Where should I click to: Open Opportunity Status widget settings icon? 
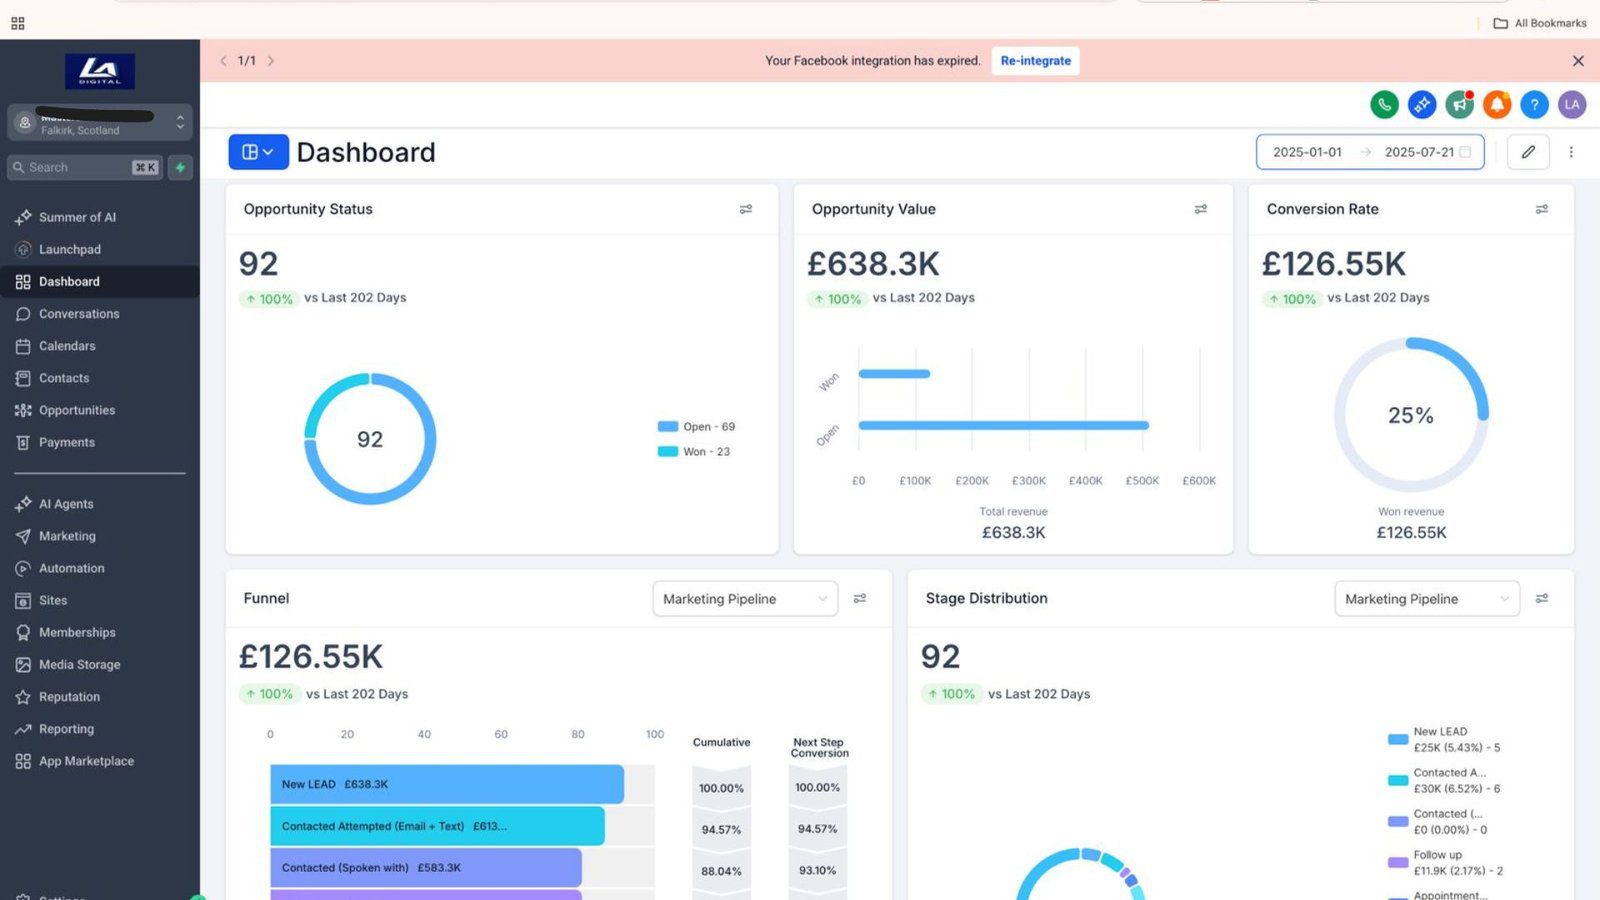(746, 209)
